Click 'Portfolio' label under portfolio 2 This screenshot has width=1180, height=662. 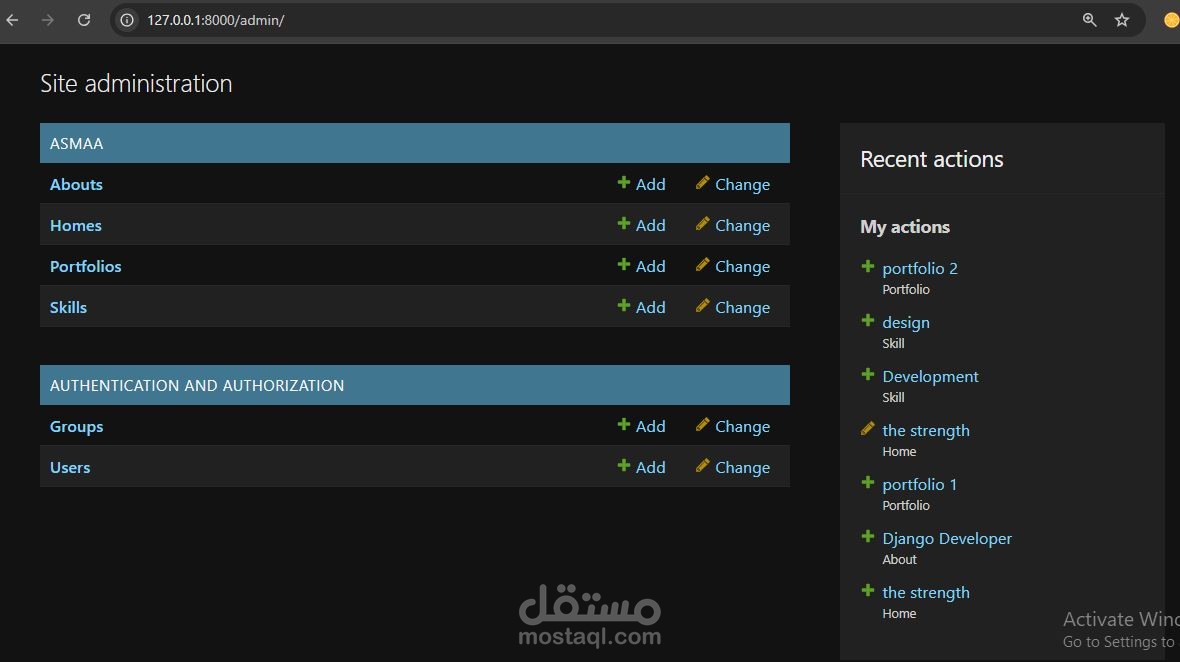906,290
